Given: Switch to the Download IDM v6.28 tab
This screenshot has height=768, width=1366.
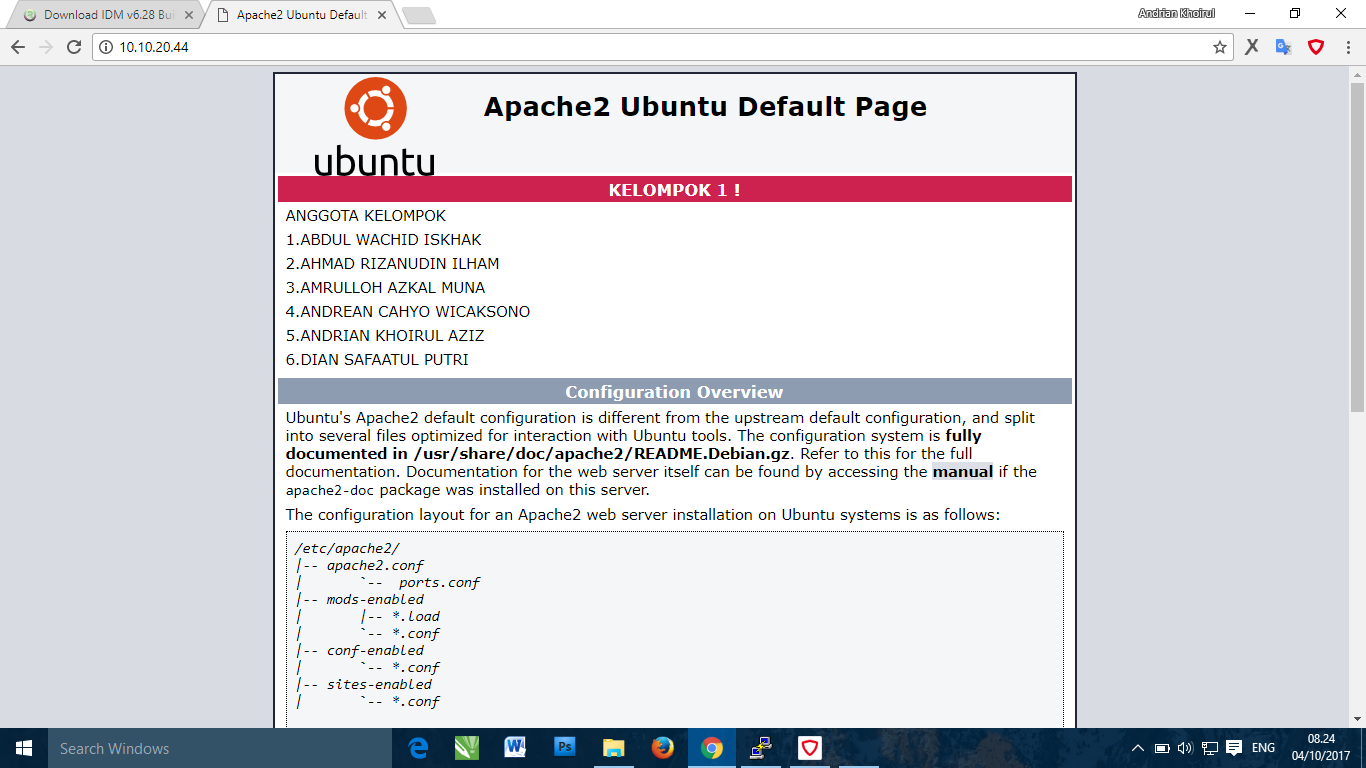Looking at the screenshot, I should [x=107, y=15].
